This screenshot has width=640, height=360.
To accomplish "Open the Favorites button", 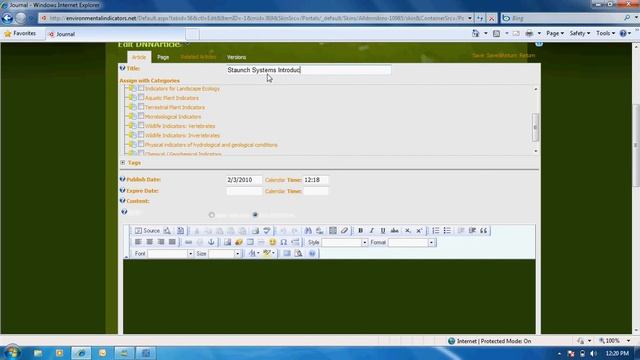I will tap(20, 33).
